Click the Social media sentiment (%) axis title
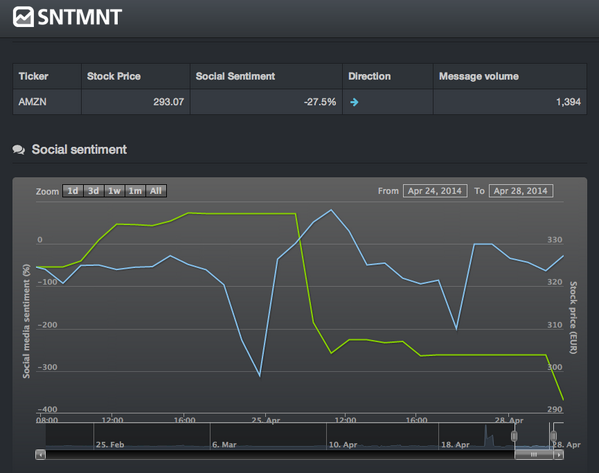The width and height of the screenshot is (599, 473). tap(26, 321)
